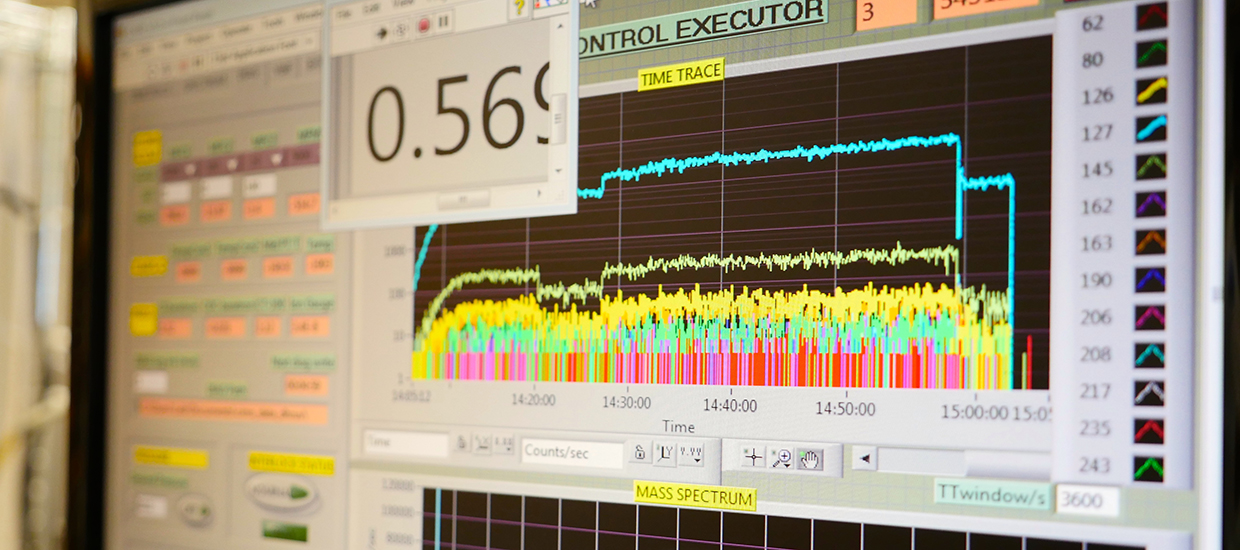Pause execution with the pause button
Image resolution: width=1240 pixels, height=550 pixels.
point(444,20)
